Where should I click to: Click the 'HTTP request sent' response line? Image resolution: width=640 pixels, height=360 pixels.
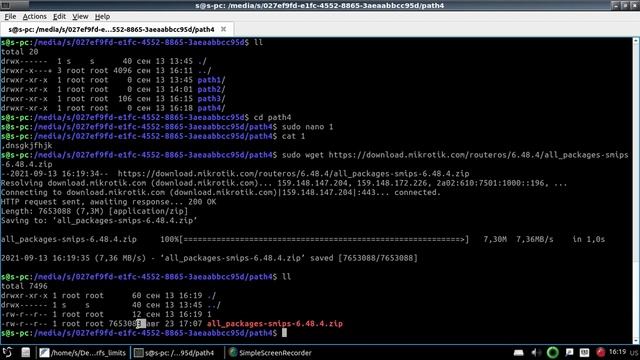pyautogui.click(x=109, y=202)
